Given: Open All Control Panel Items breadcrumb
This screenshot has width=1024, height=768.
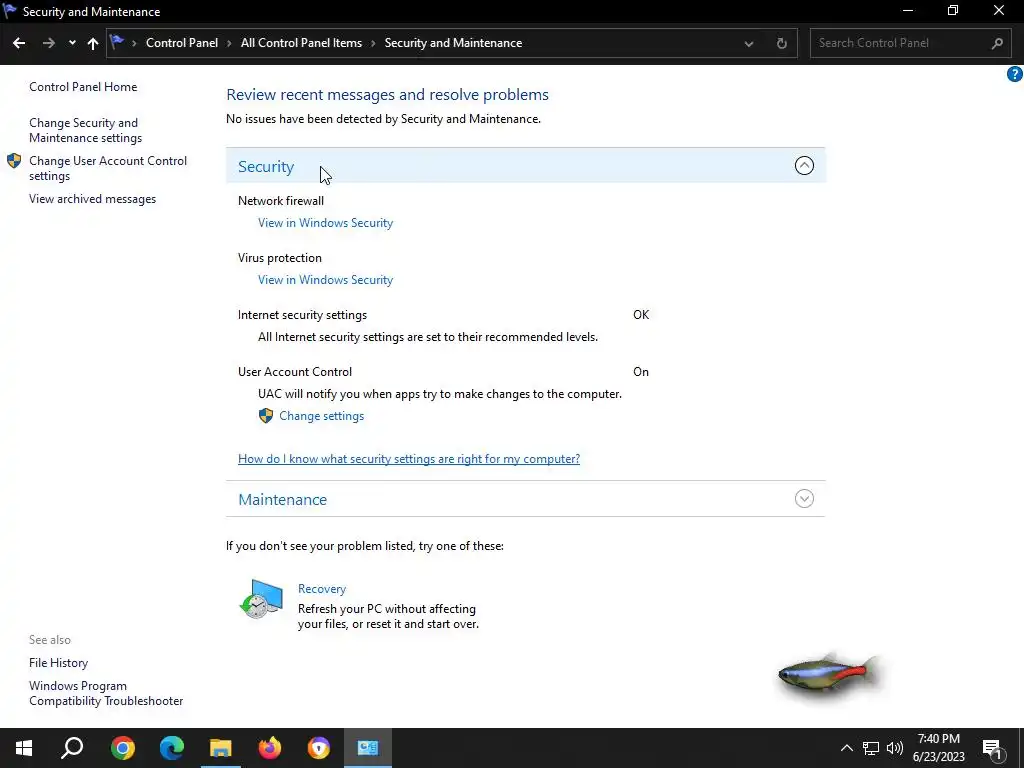Looking at the screenshot, I should (301, 42).
